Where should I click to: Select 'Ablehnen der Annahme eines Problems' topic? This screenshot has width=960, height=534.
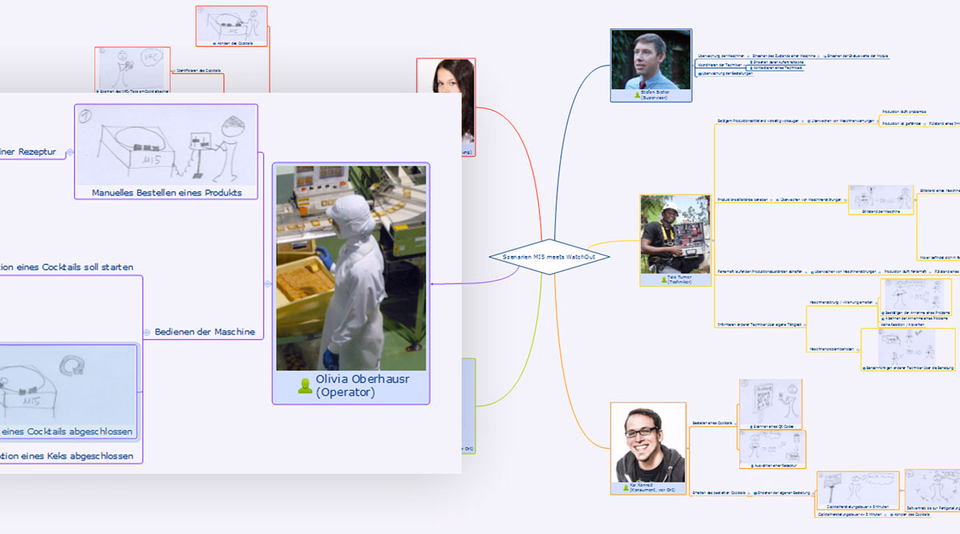click(915, 318)
